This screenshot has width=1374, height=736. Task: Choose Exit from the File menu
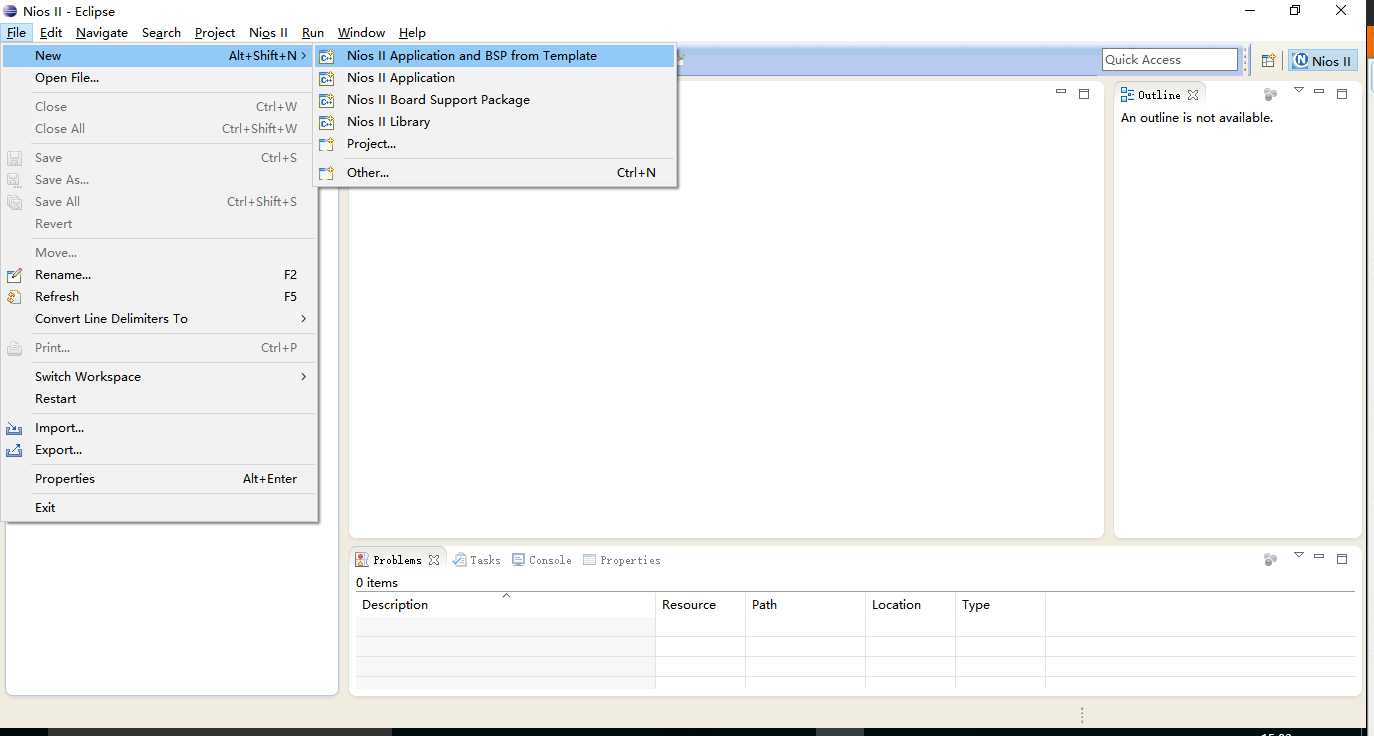click(160, 508)
